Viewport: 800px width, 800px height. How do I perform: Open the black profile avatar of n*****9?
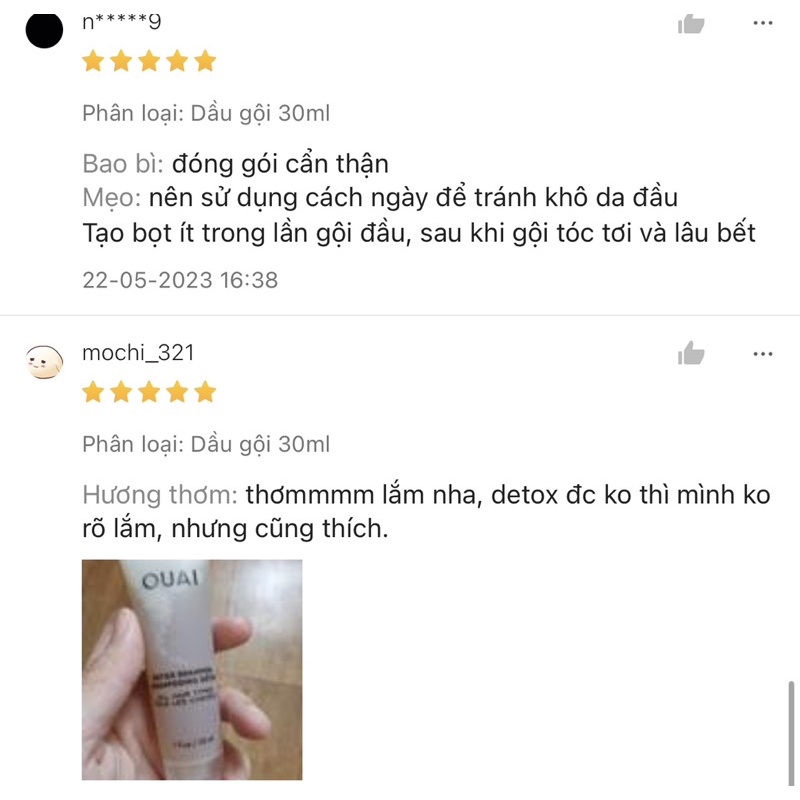click(x=44, y=30)
